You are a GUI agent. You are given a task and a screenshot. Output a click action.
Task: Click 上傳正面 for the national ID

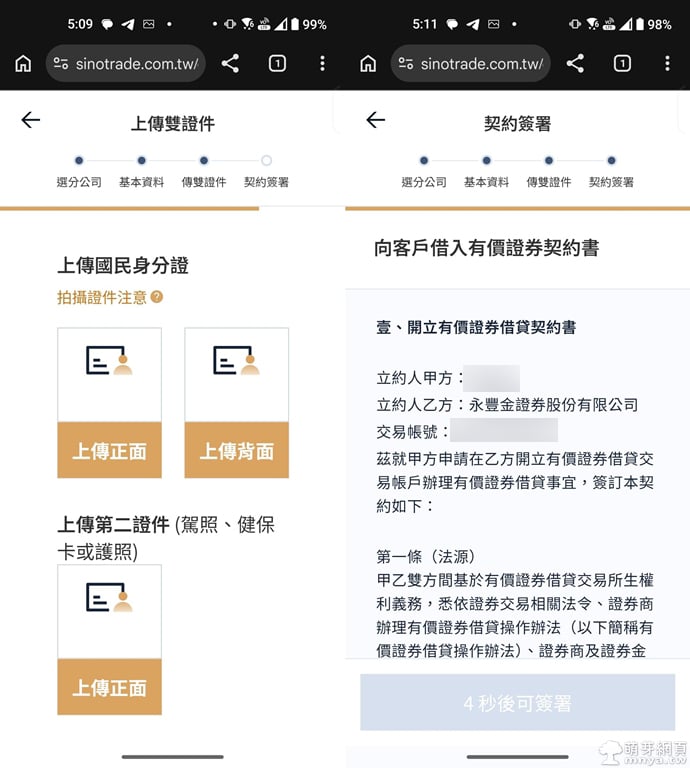pos(109,450)
